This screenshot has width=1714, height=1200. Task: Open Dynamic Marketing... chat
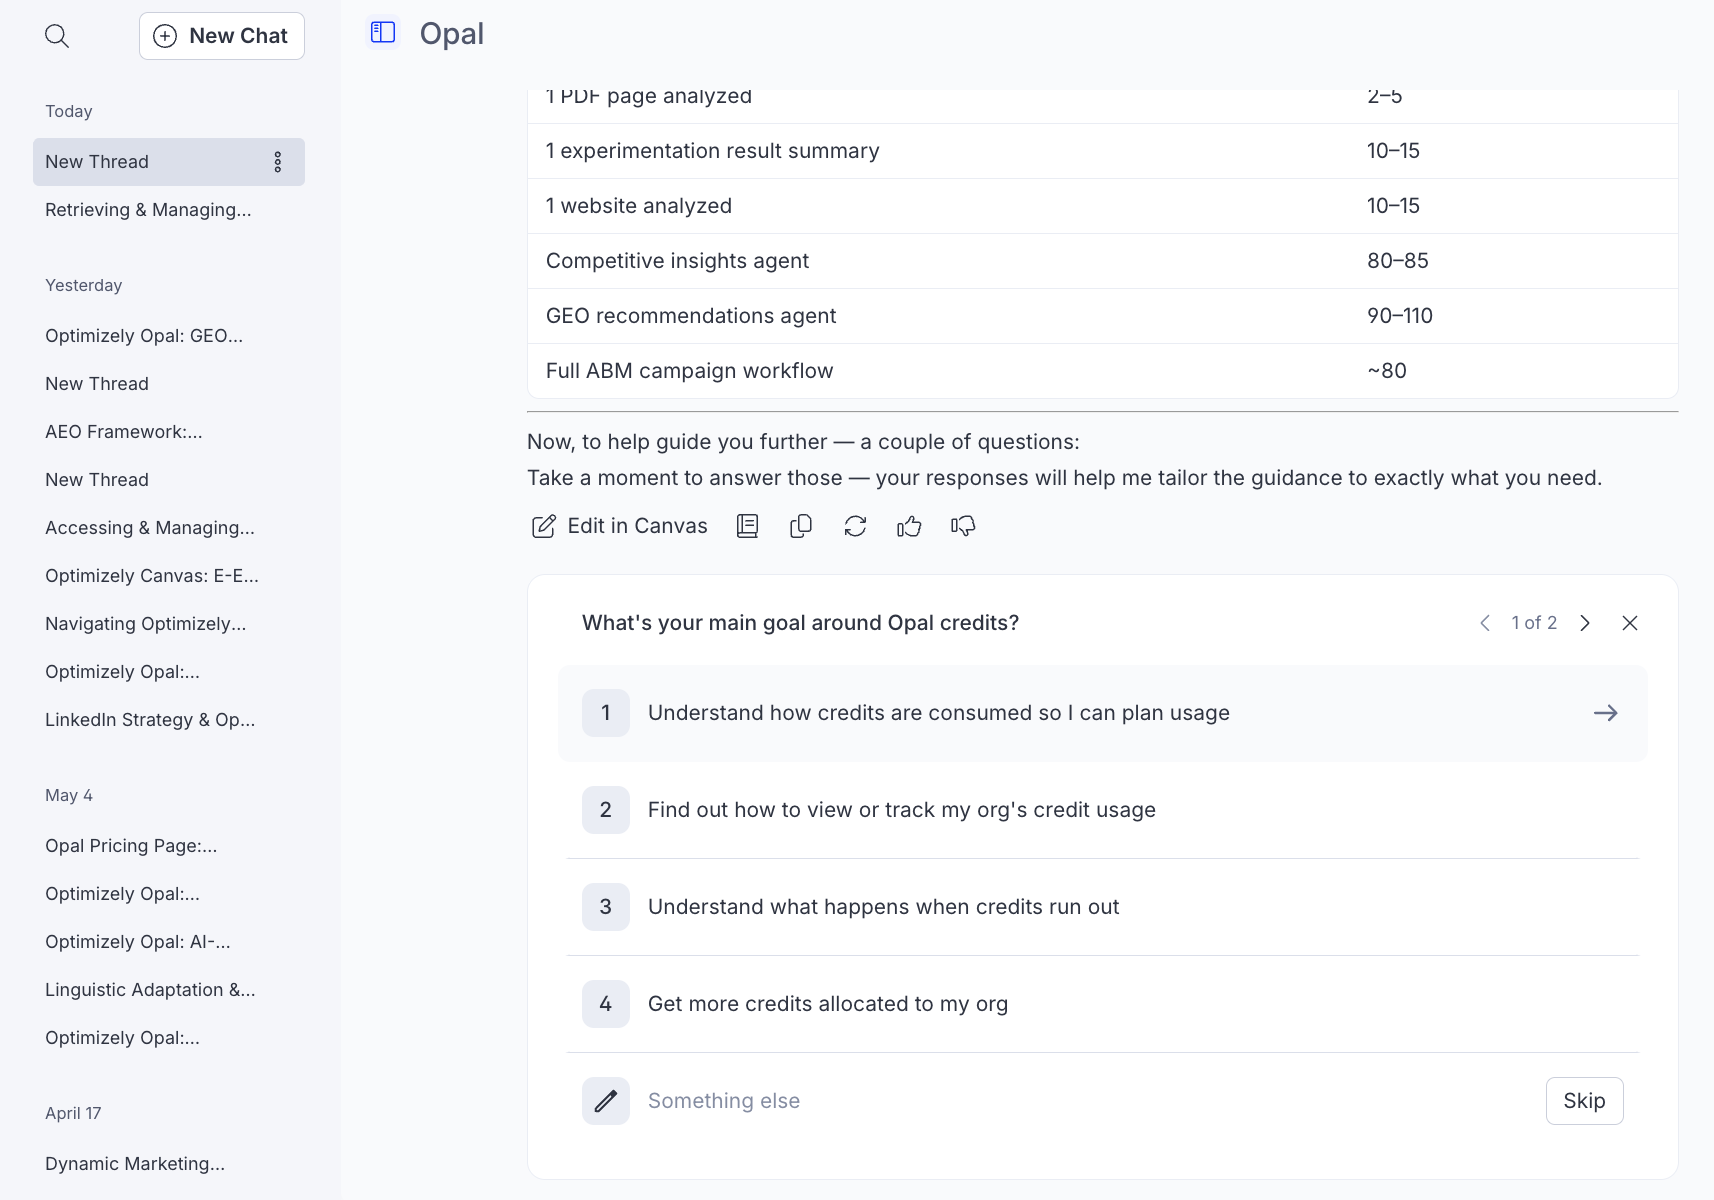(x=169, y=1164)
